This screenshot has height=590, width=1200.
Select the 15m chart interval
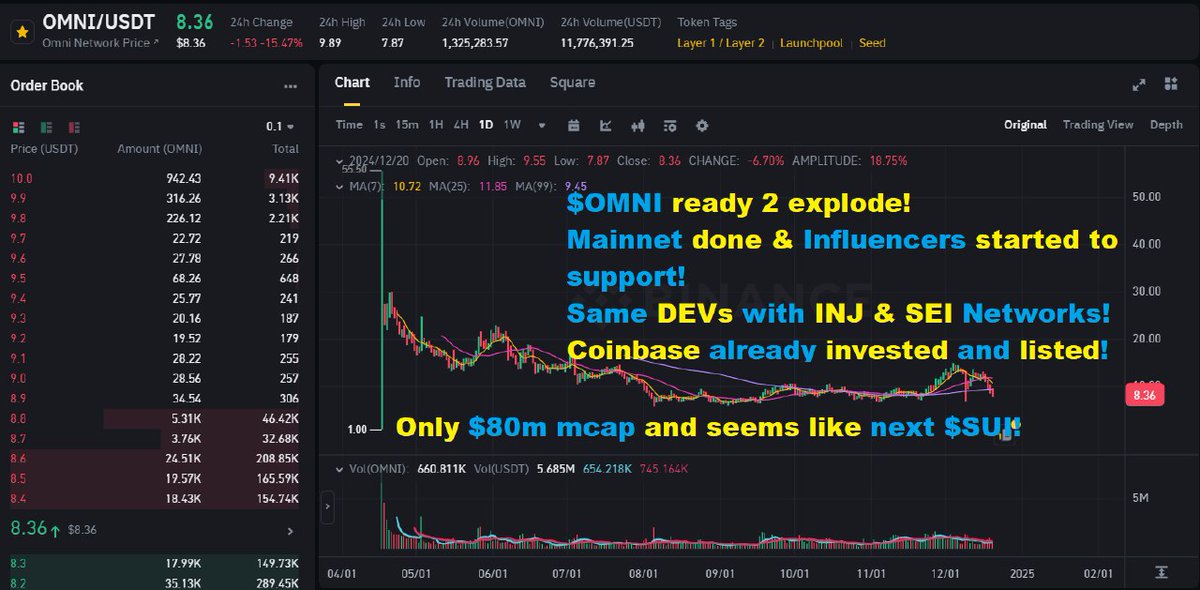click(406, 125)
